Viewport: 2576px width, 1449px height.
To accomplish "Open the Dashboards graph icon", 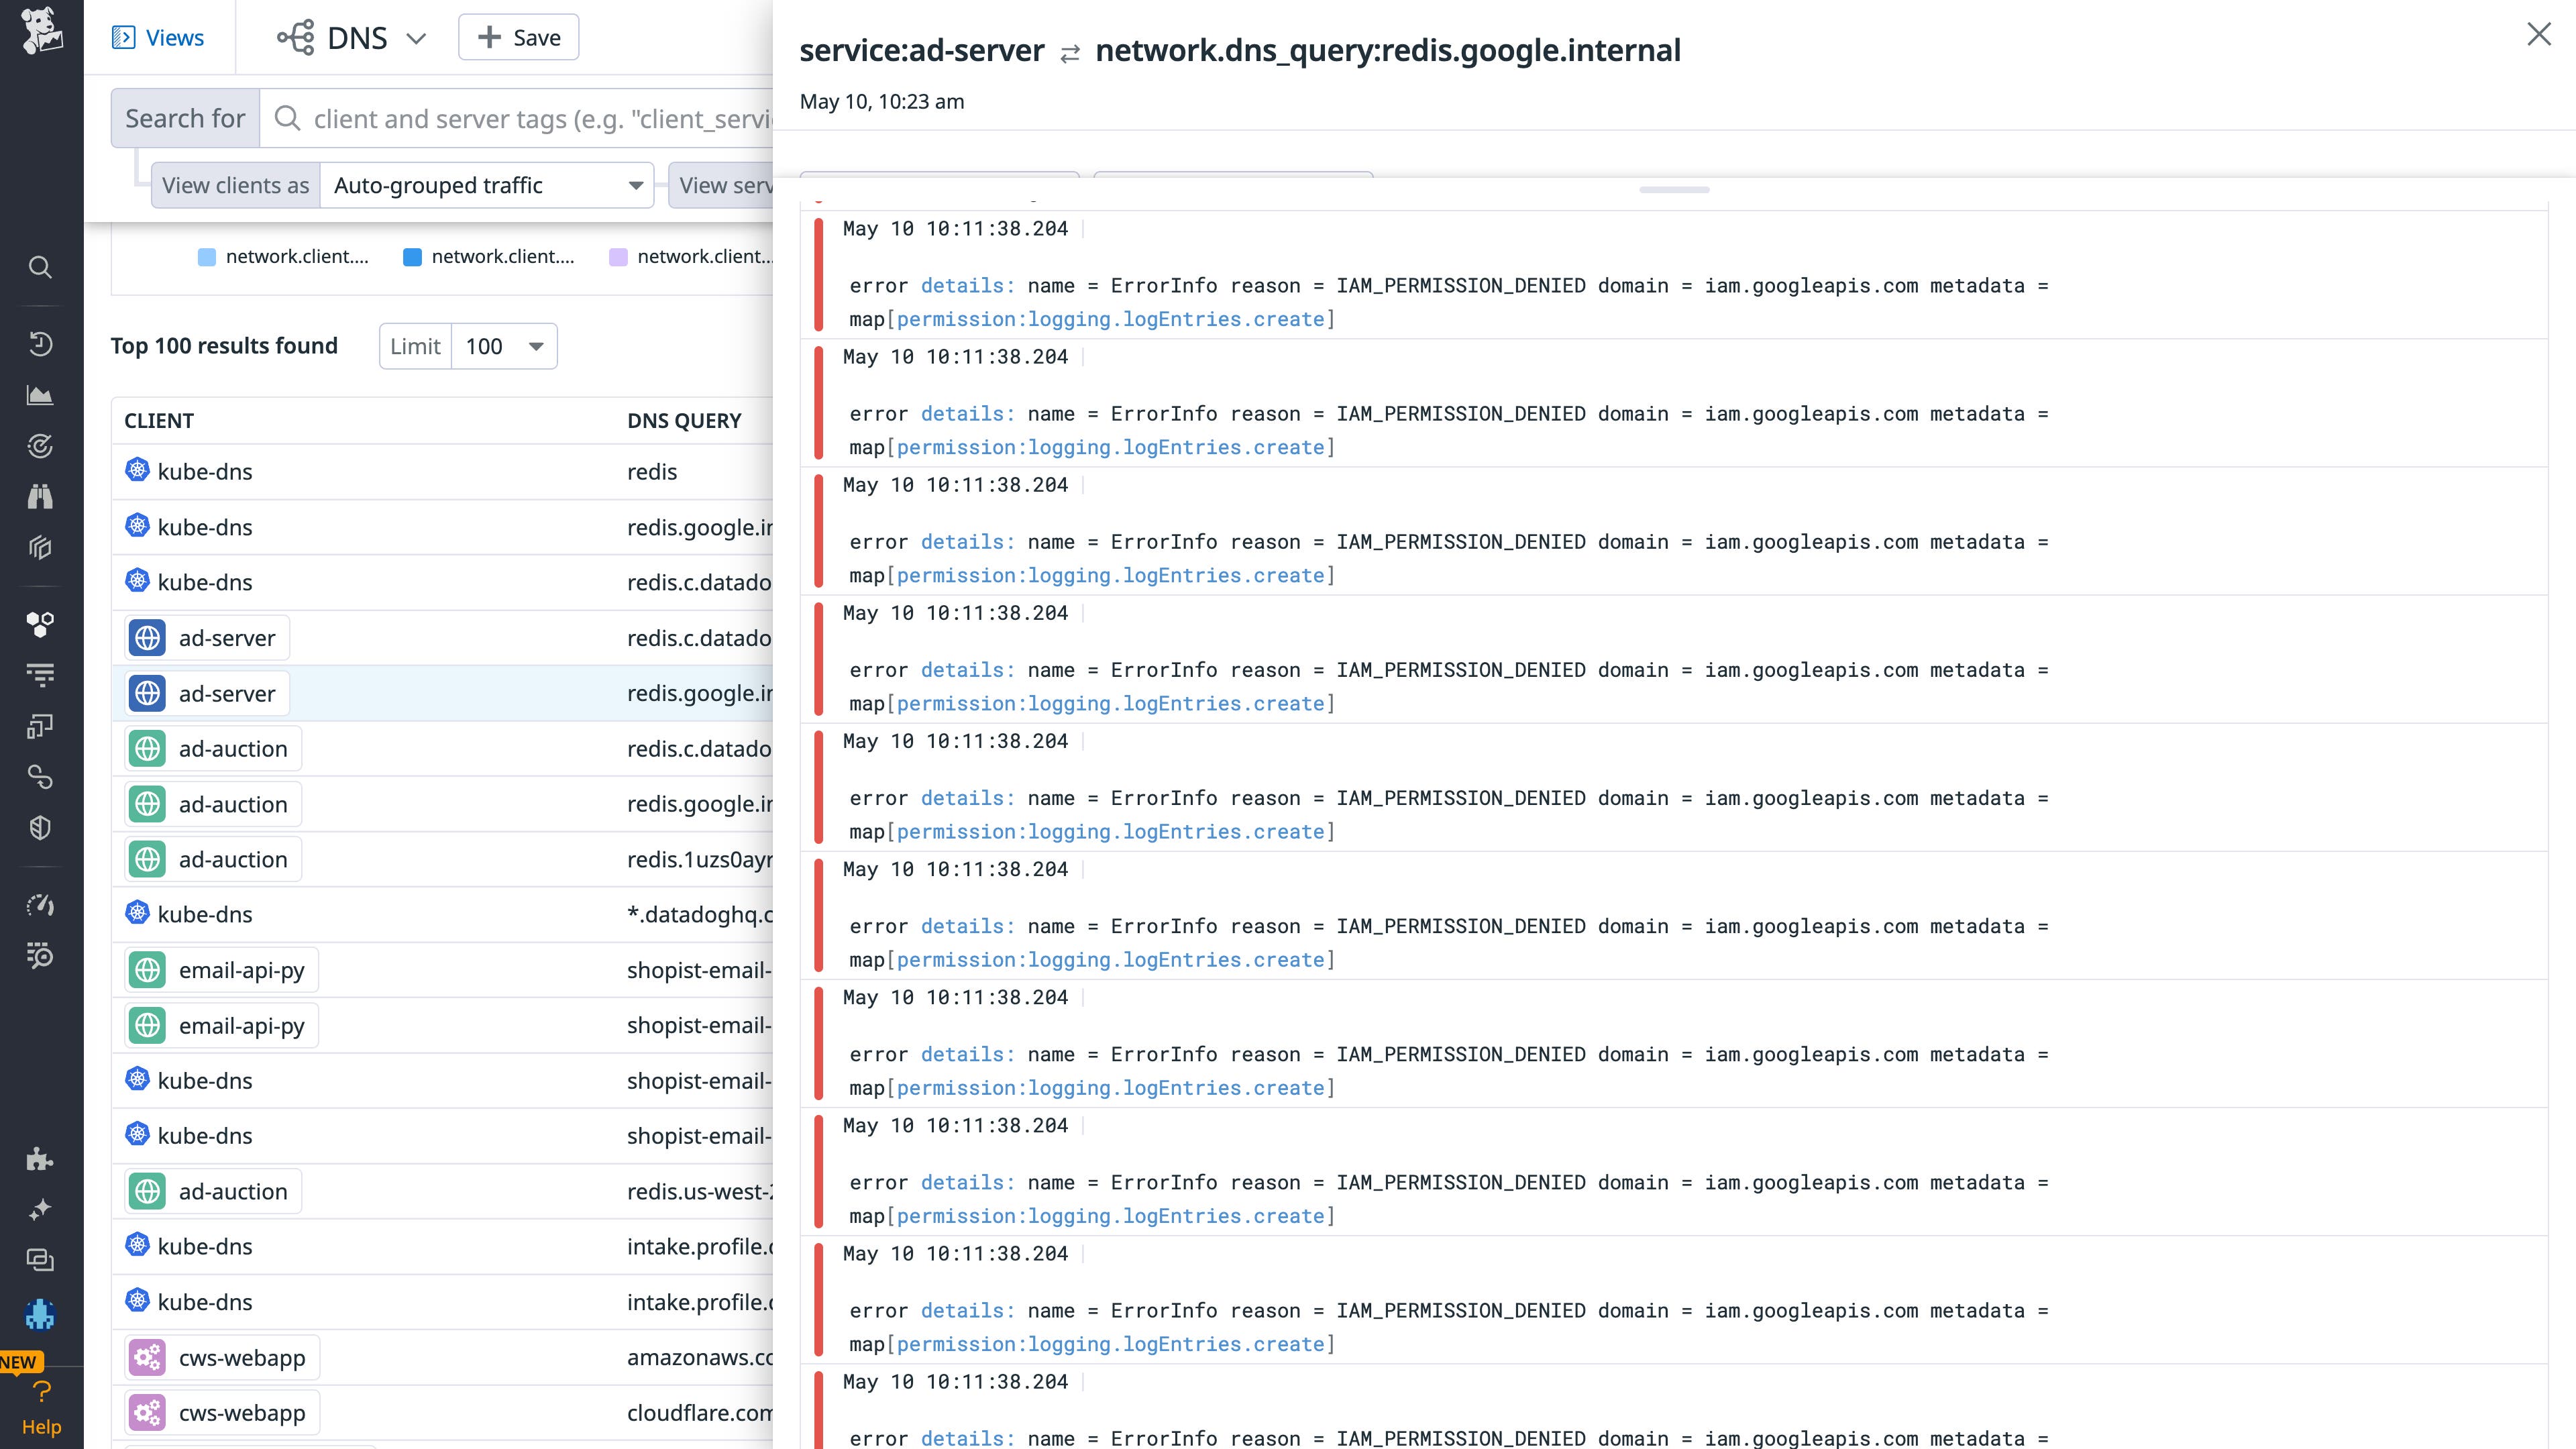I will [x=40, y=394].
